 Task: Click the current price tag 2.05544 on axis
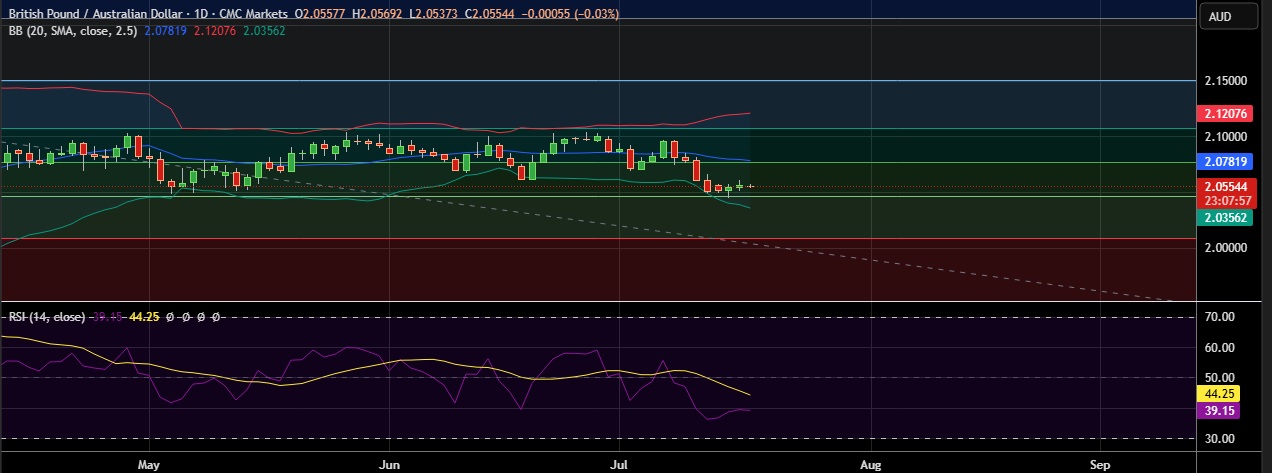tap(1227, 187)
